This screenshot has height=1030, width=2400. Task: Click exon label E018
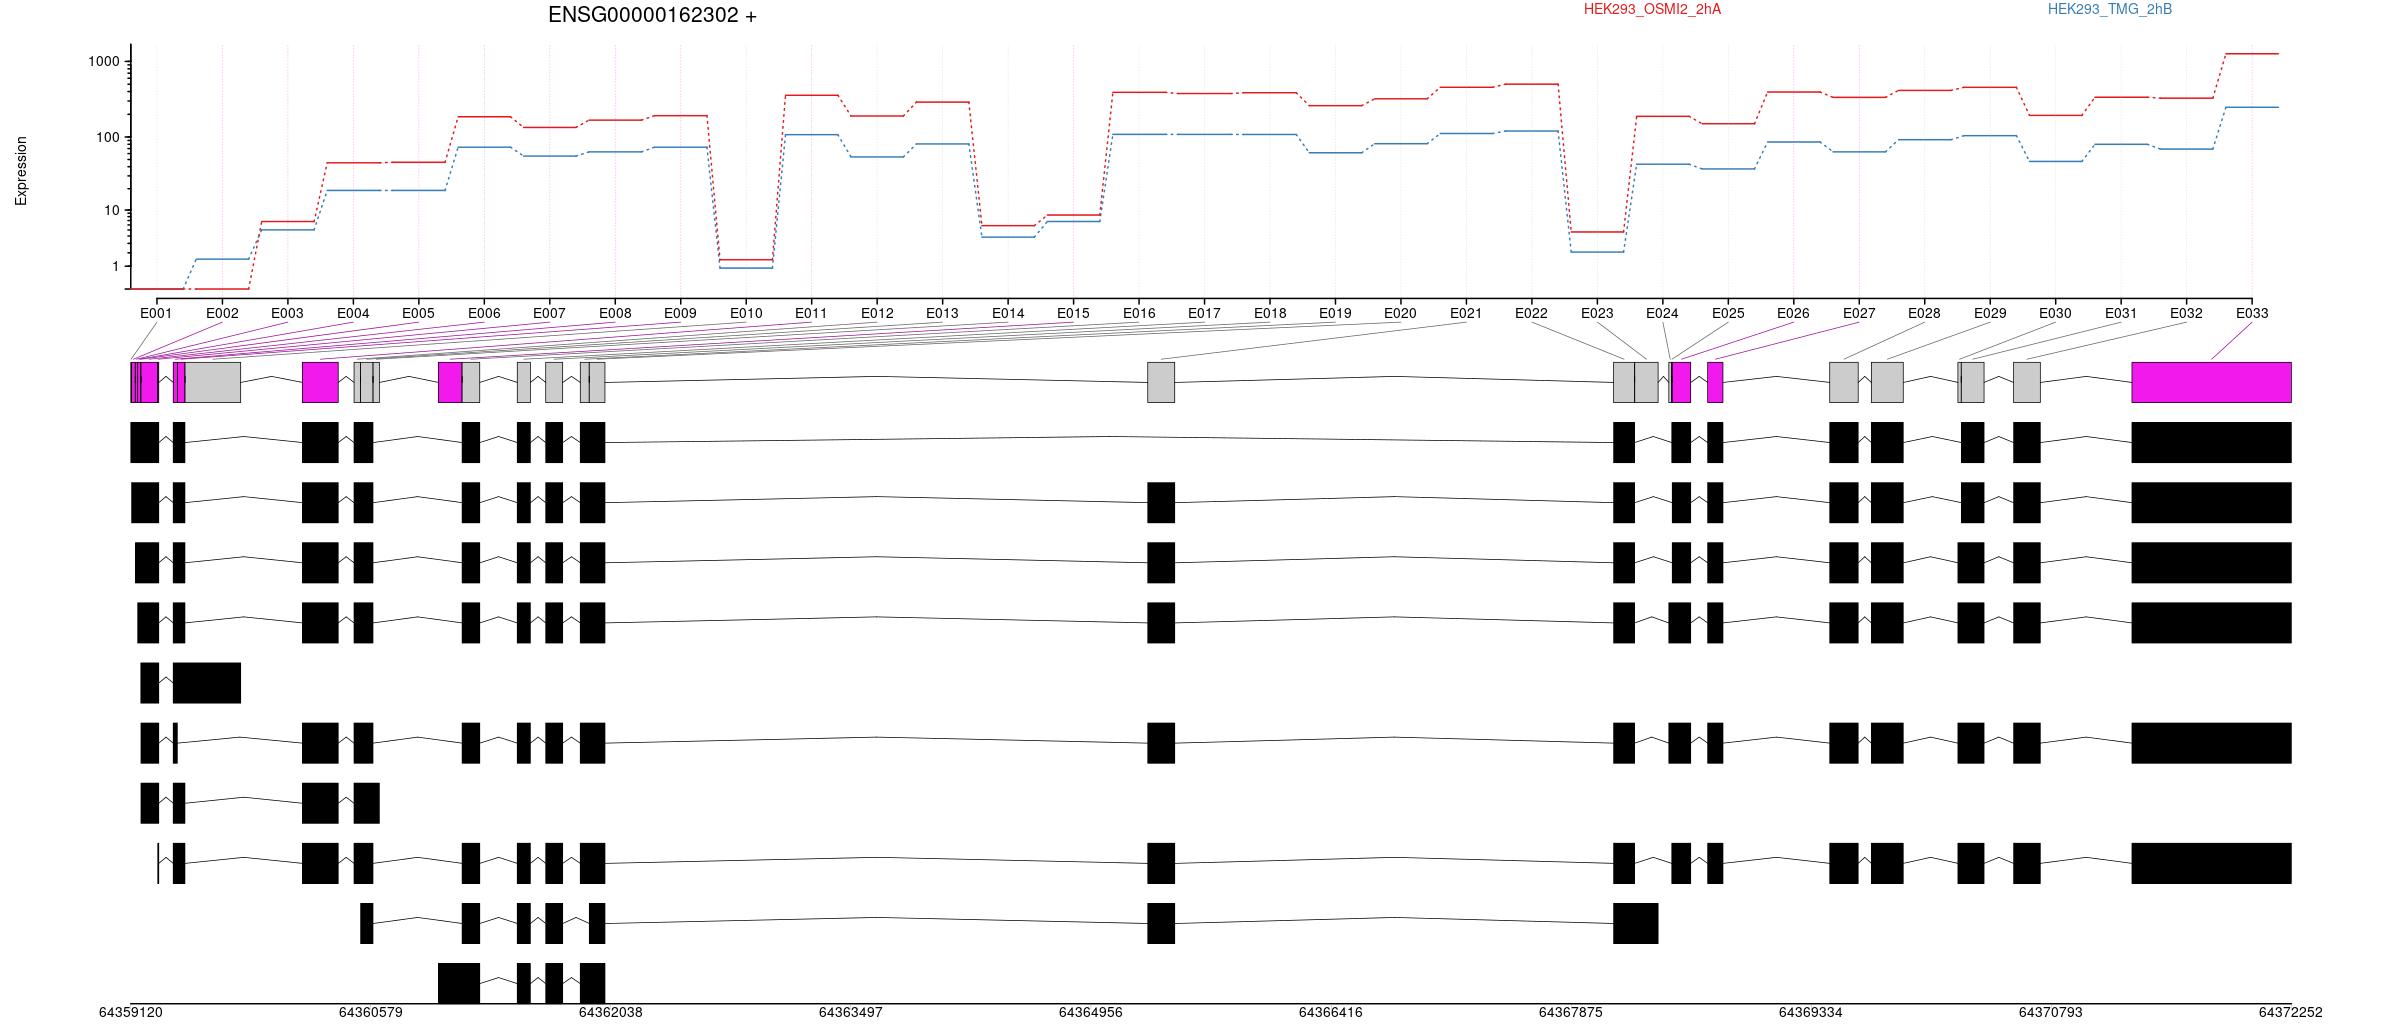point(1270,313)
